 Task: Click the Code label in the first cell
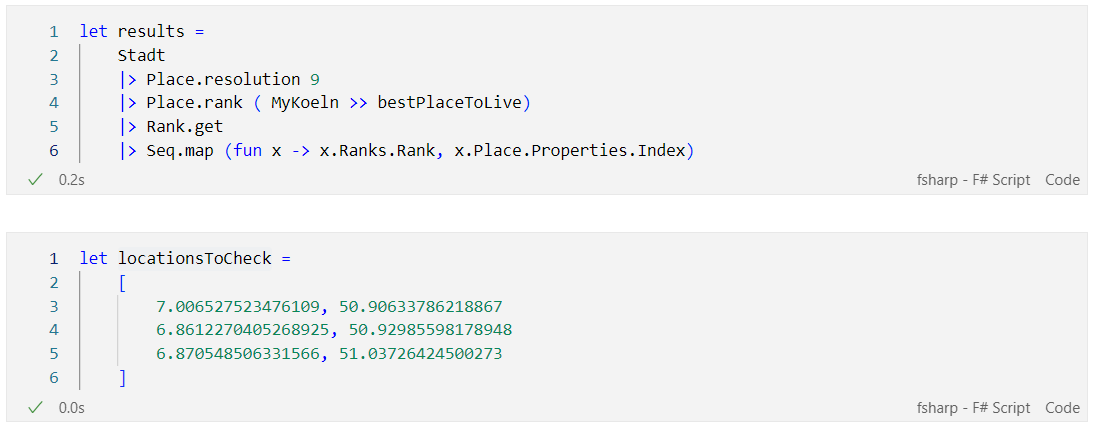click(1062, 180)
